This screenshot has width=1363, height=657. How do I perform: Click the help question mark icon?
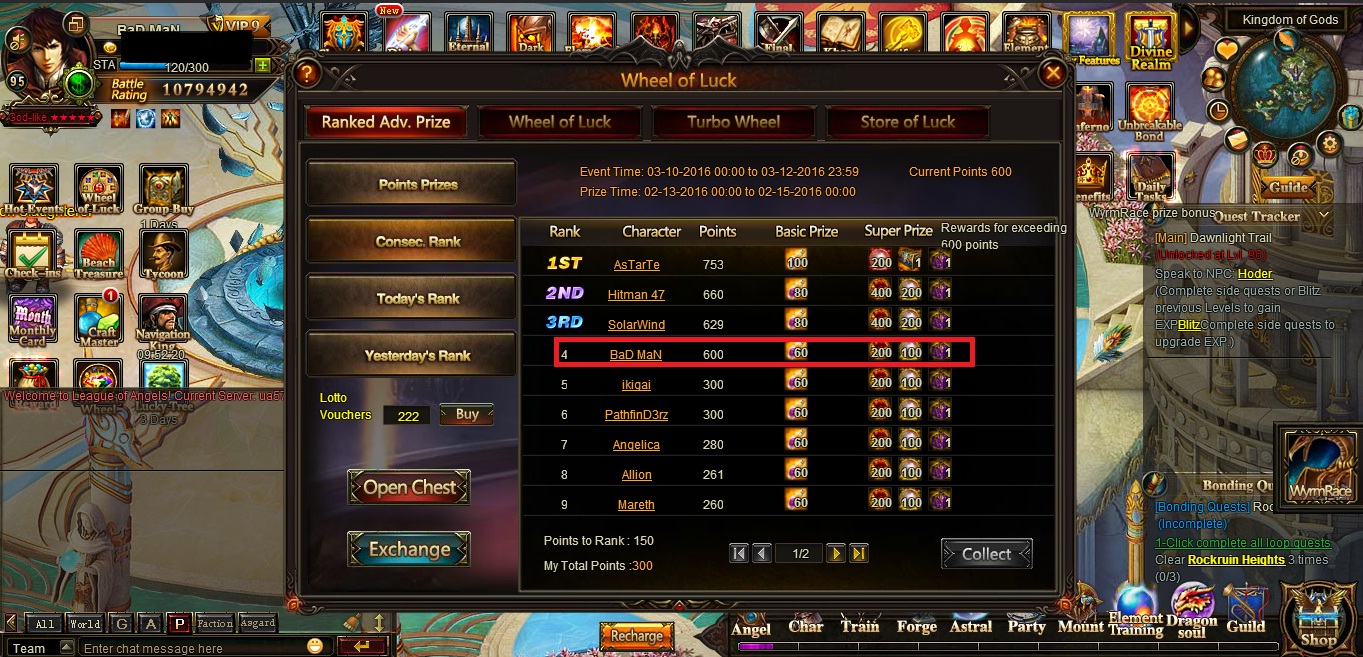pos(307,73)
